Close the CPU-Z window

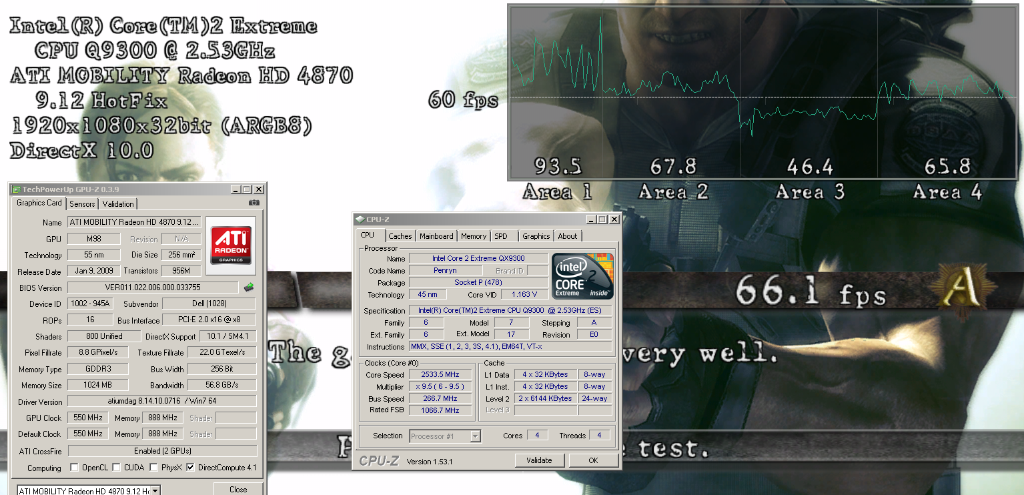coord(613,220)
